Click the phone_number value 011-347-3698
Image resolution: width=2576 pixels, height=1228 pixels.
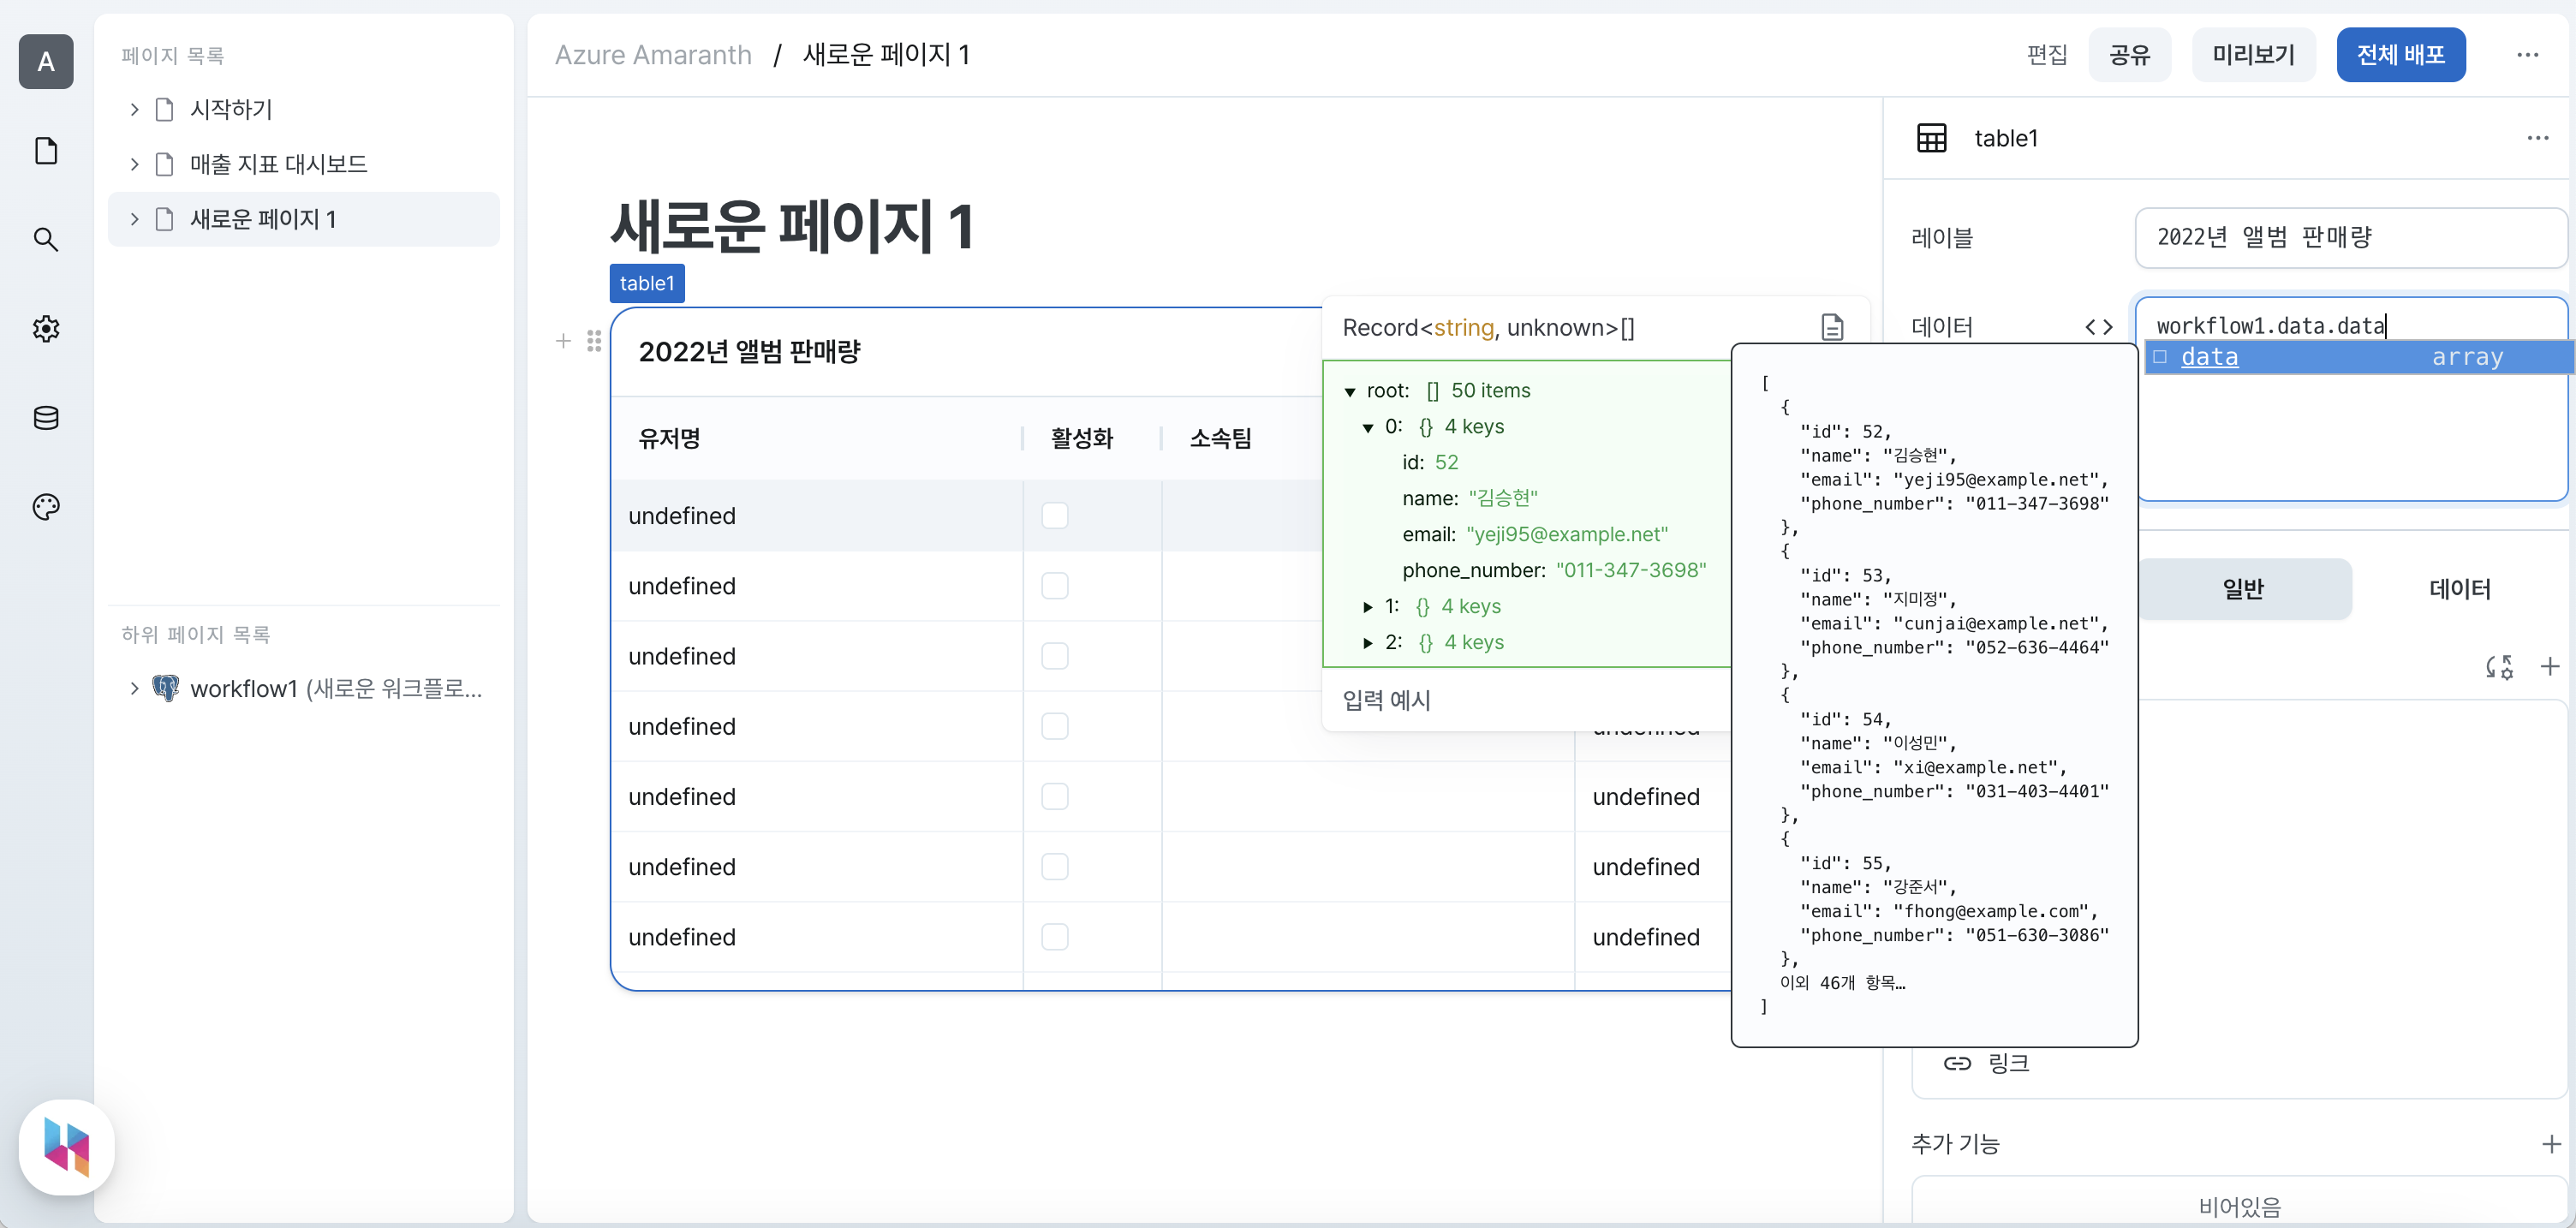(1630, 571)
